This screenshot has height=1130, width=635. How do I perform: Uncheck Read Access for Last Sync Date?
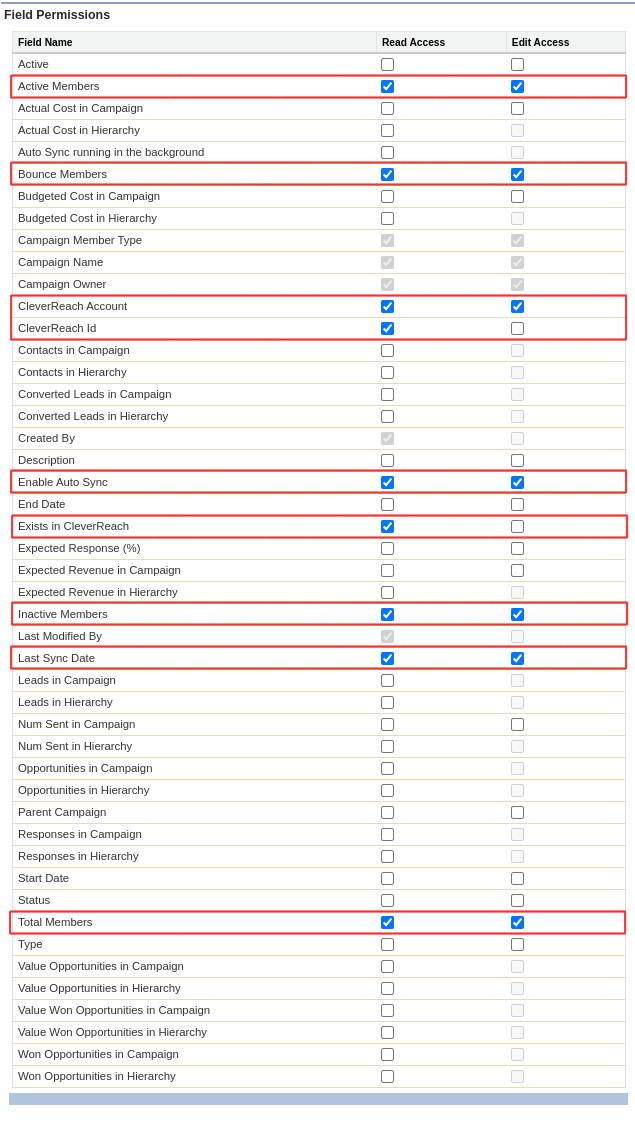[387, 658]
